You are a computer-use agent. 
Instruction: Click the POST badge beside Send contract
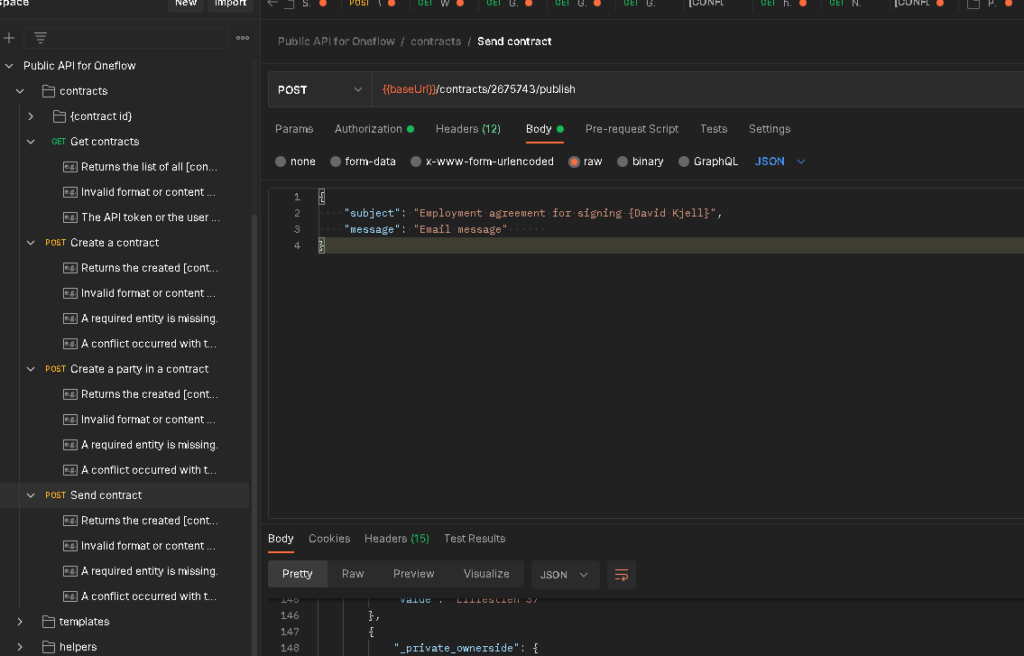[x=56, y=495]
